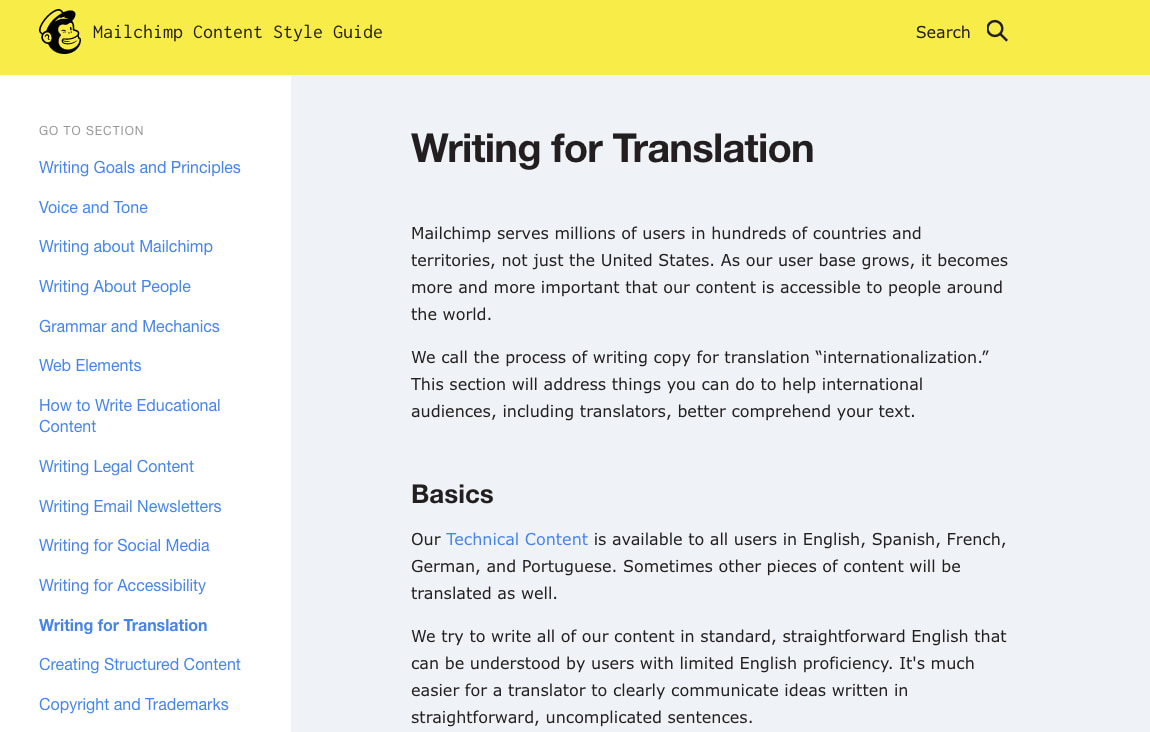Open Creating Structured Content
Image resolution: width=1150 pixels, height=732 pixels.
point(139,664)
